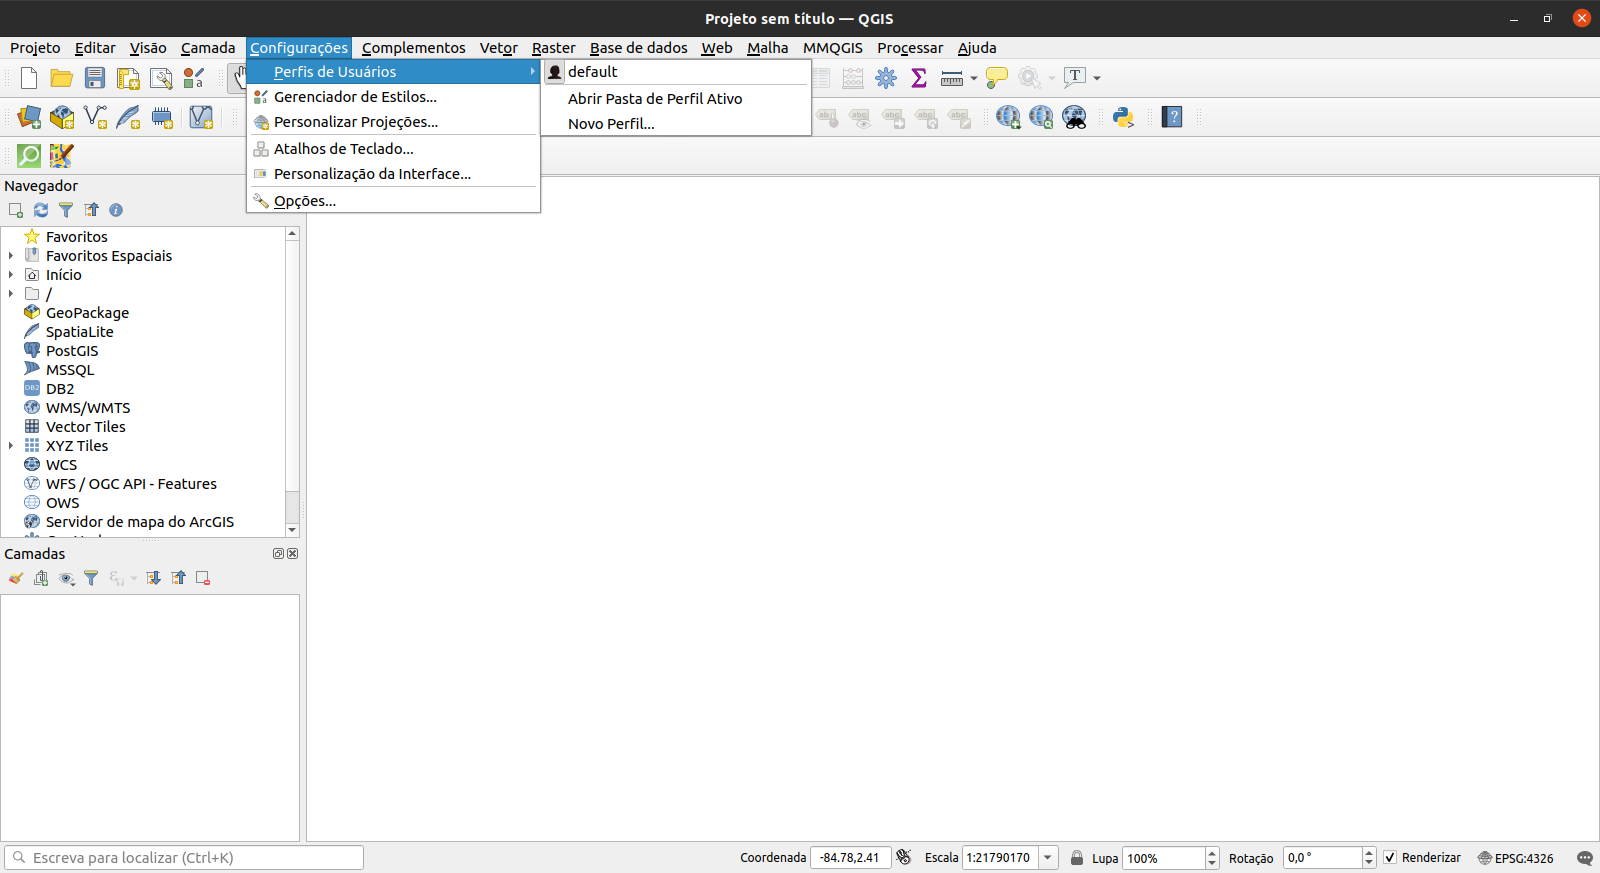Open the Data Source Manager icon
This screenshot has width=1600, height=873.
(29, 117)
